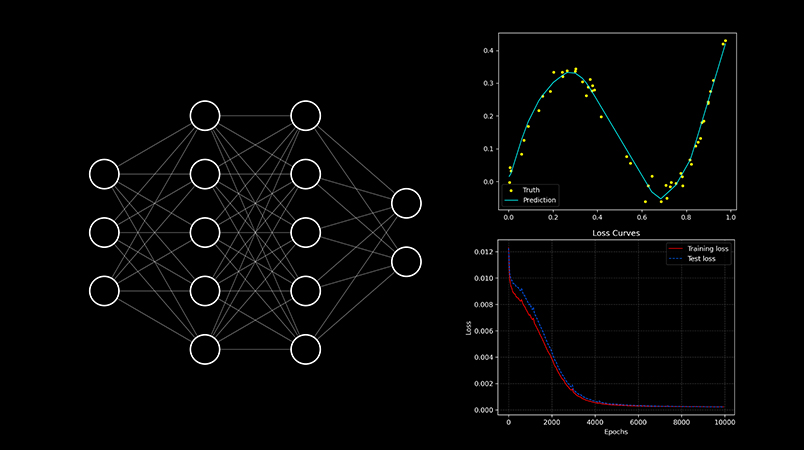Select the bottom node of second hidden layer

[x=305, y=348]
